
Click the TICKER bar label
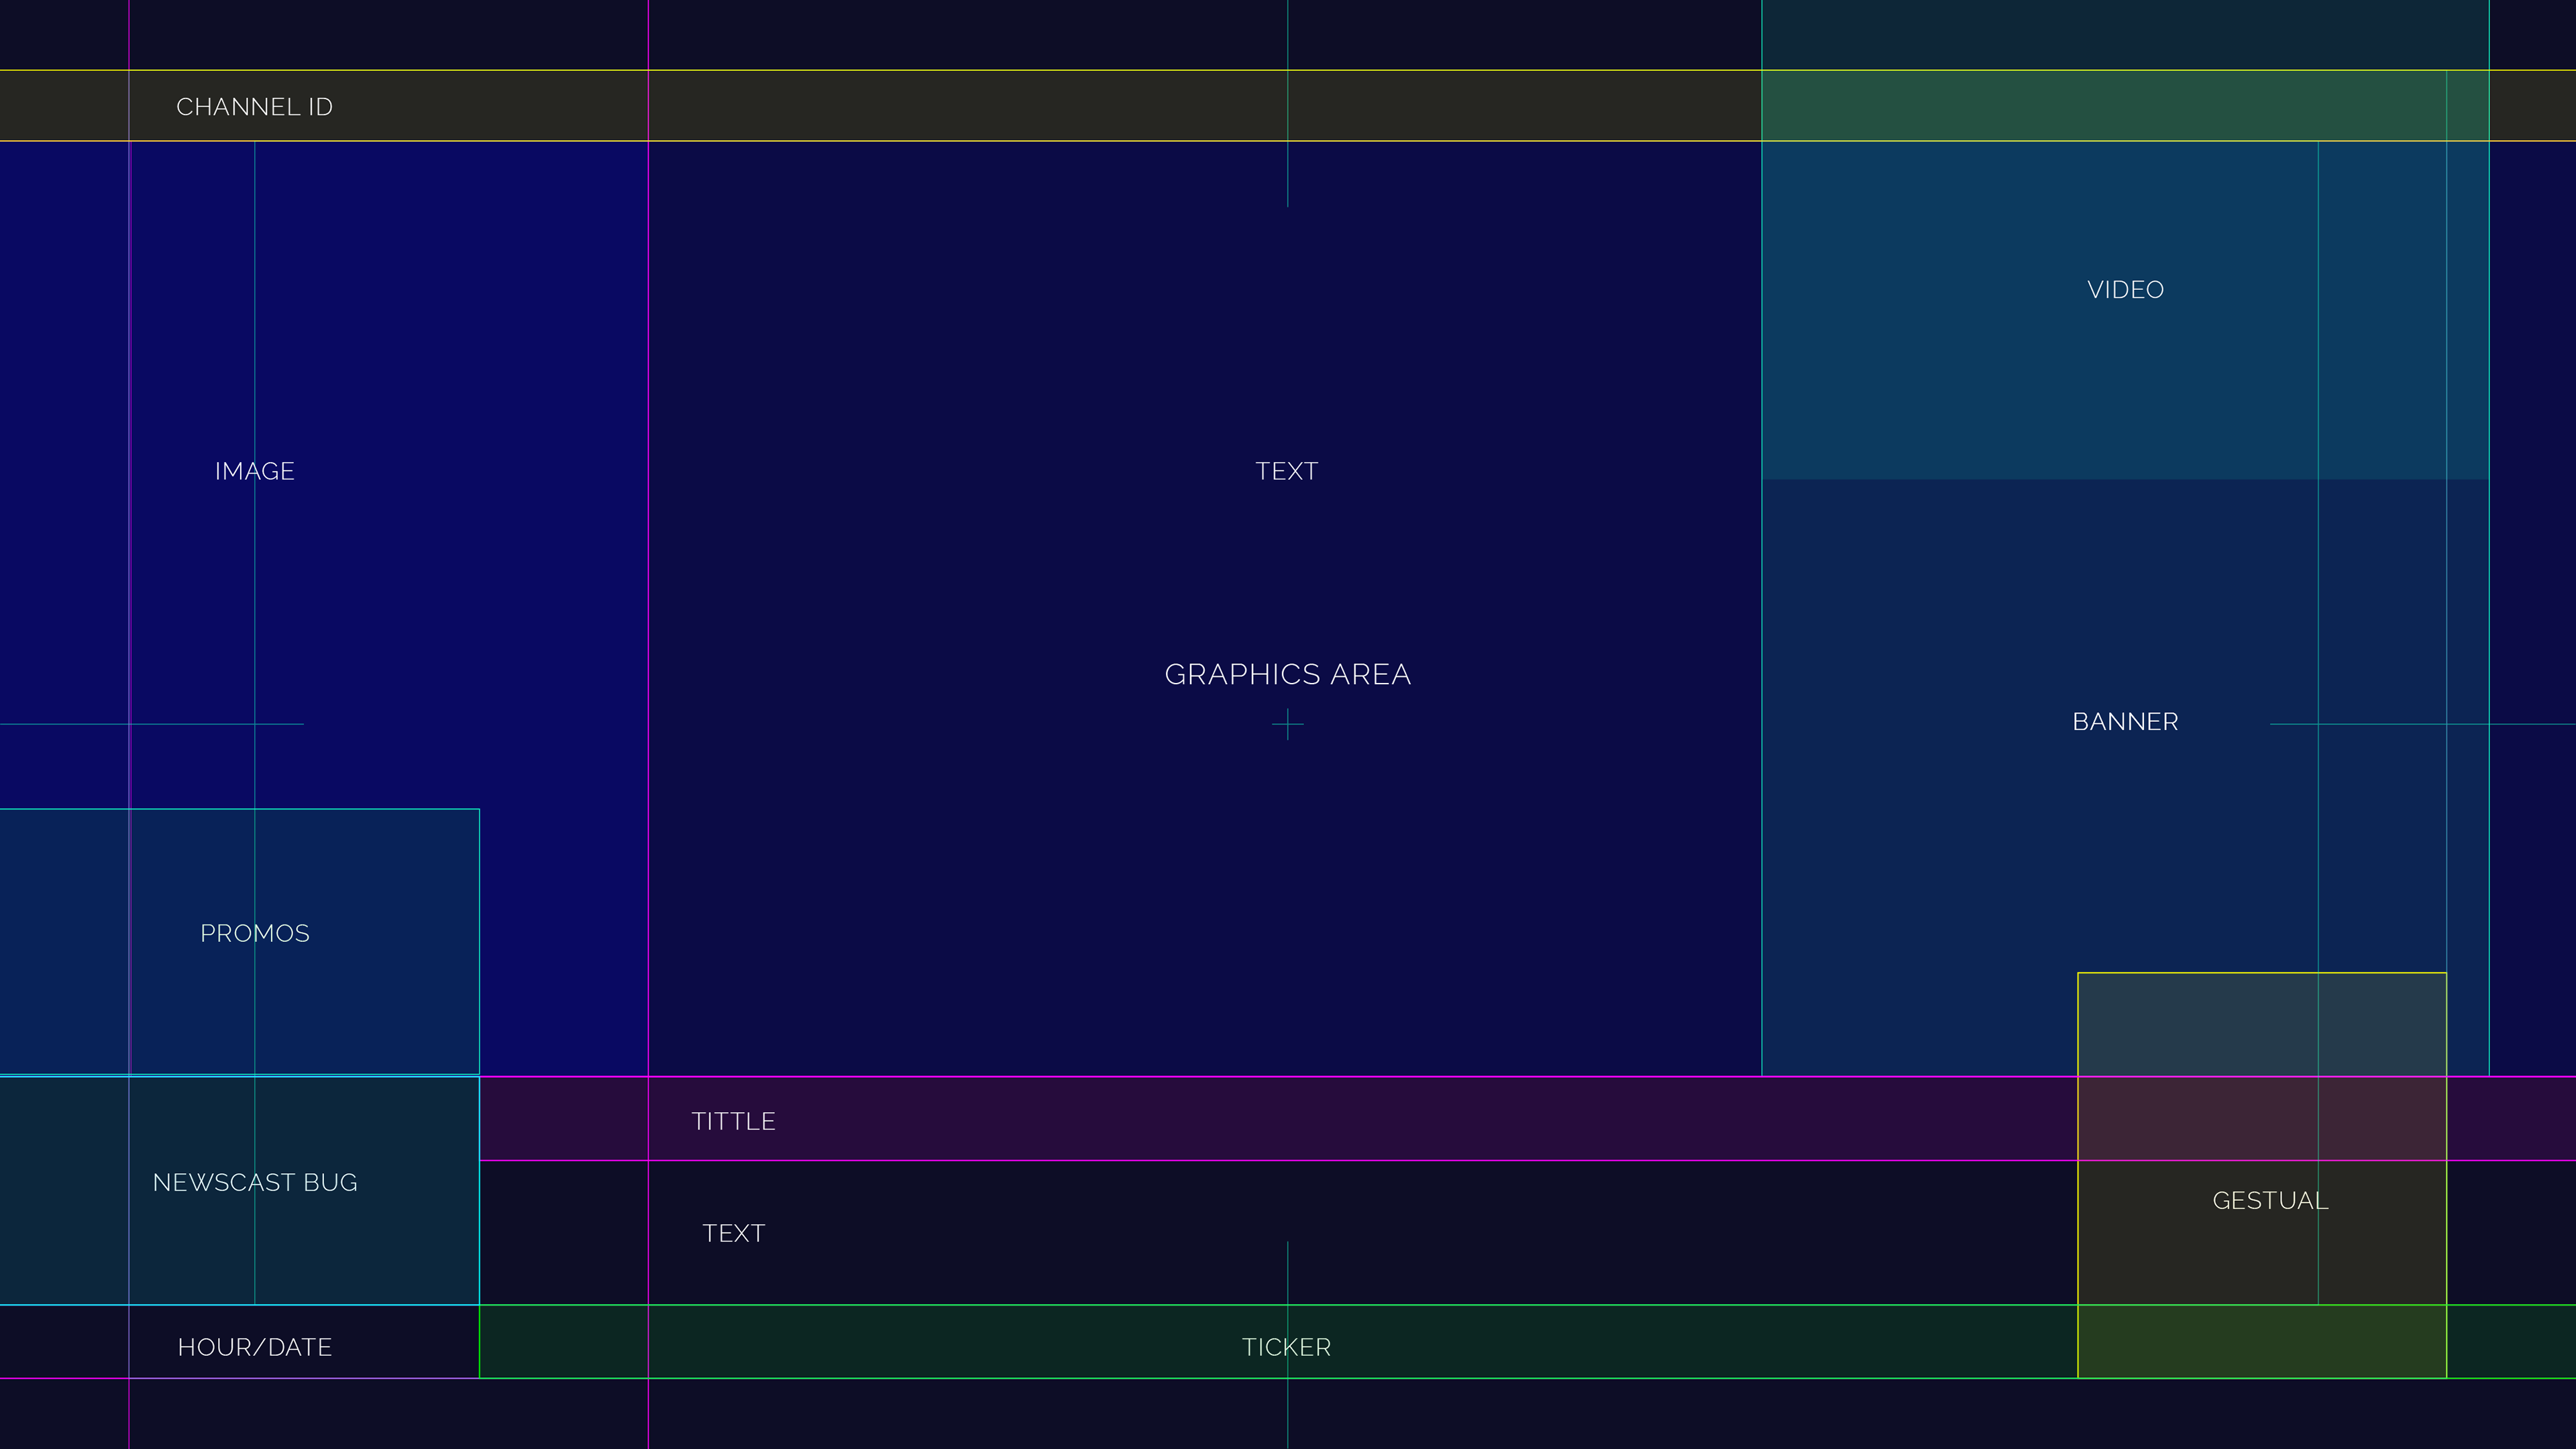[x=1286, y=1347]
